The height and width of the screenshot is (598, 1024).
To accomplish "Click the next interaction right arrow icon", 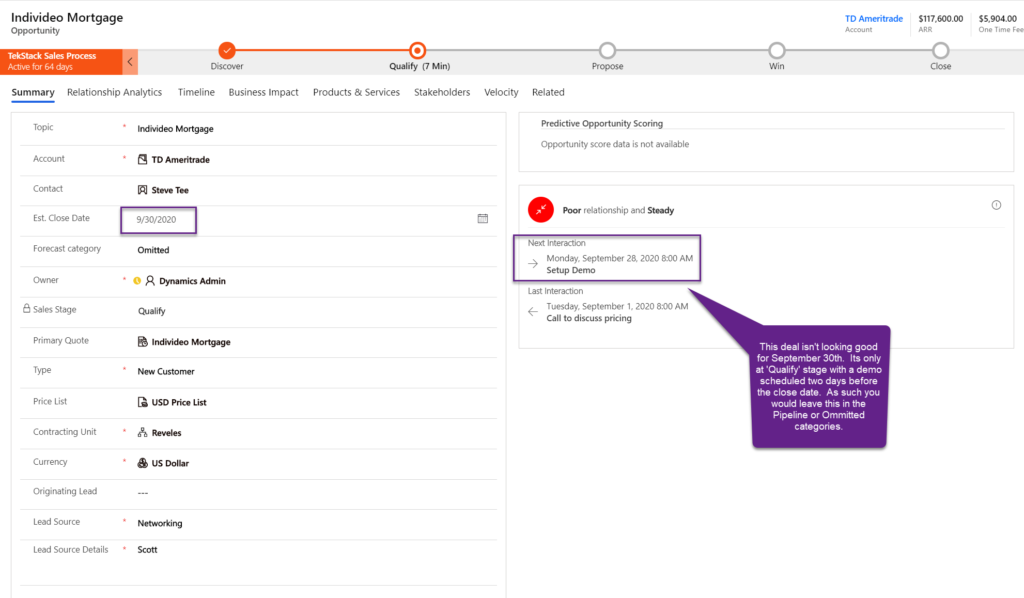I will [533, 264].
